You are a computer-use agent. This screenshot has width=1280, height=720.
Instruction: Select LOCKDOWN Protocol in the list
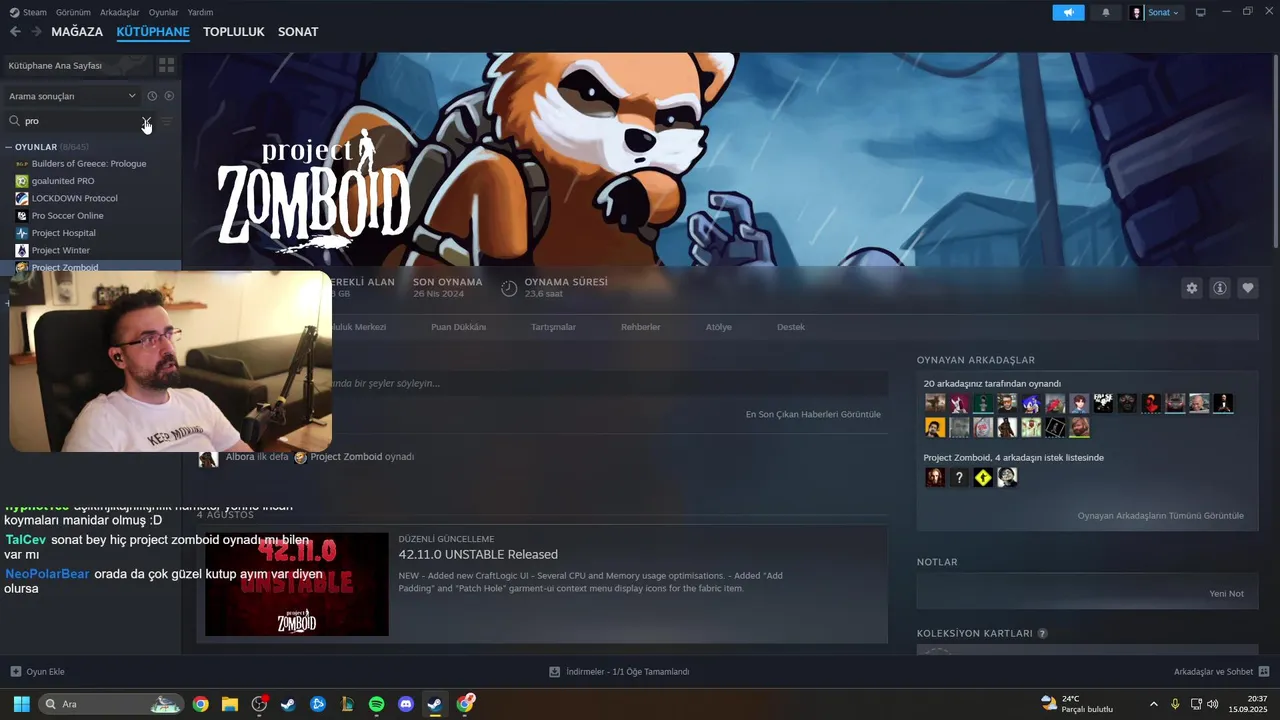point(75,198)
